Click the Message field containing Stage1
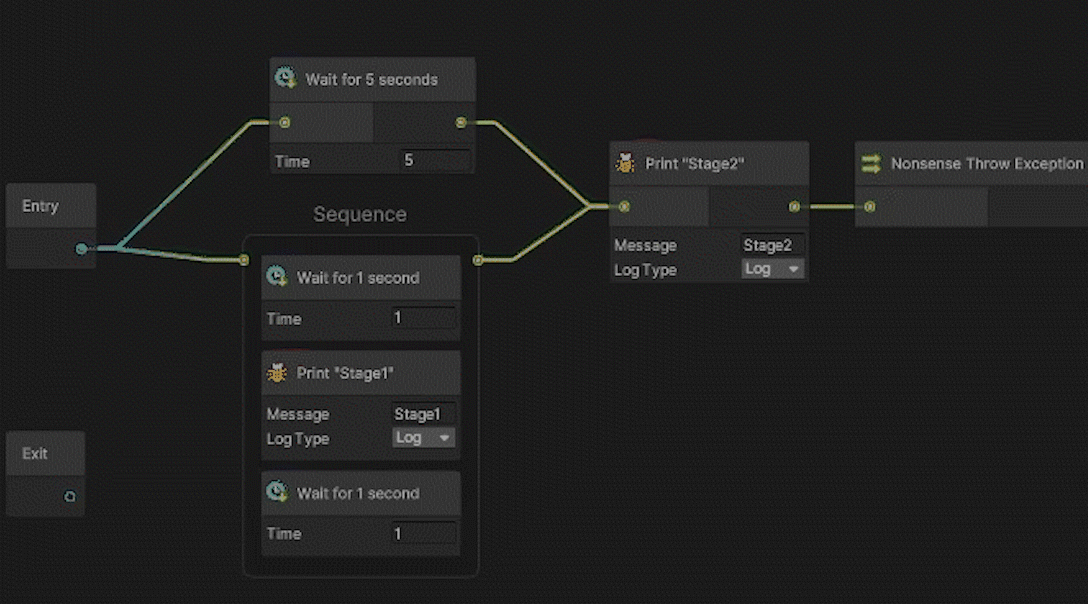This screenshot has width=1088, height=604. point(424,414)
